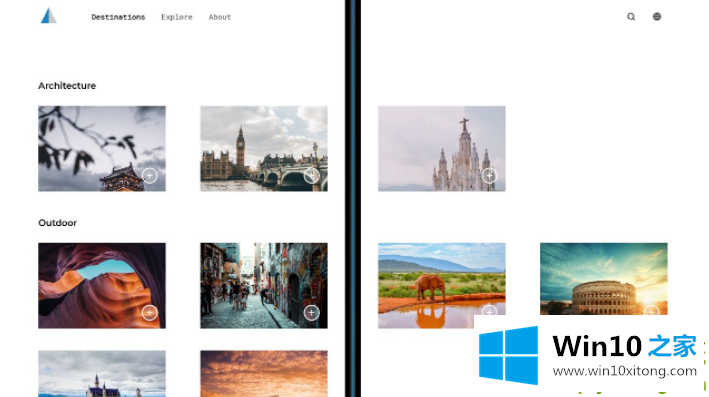Screen dimensions: 709x397
Task: Open the search icon in header
Action: point(631,17)
